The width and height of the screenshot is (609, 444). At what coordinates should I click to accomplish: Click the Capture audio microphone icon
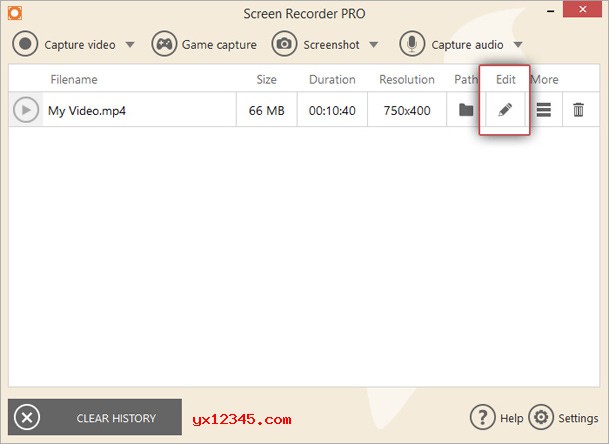click(x=412, y=44)
